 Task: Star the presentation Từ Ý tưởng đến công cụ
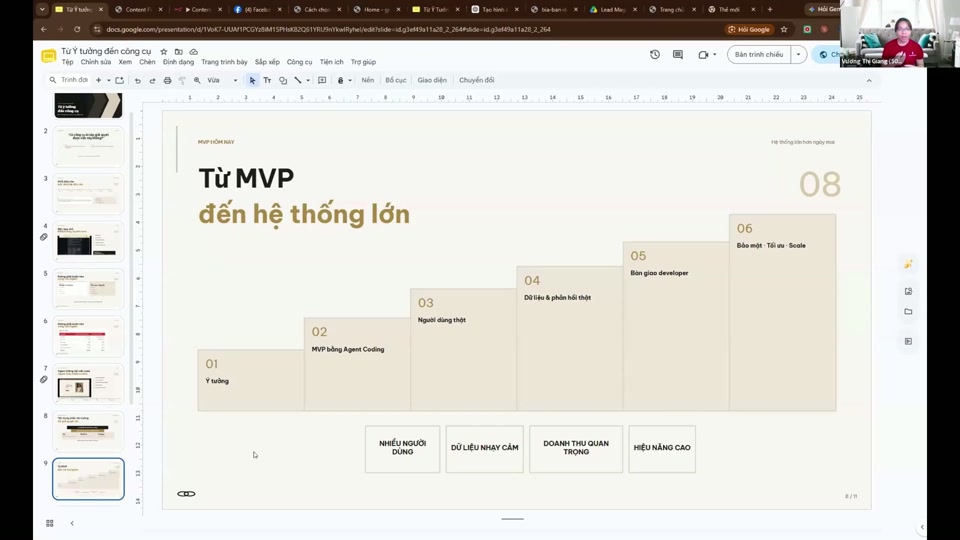tap(163, 51)
